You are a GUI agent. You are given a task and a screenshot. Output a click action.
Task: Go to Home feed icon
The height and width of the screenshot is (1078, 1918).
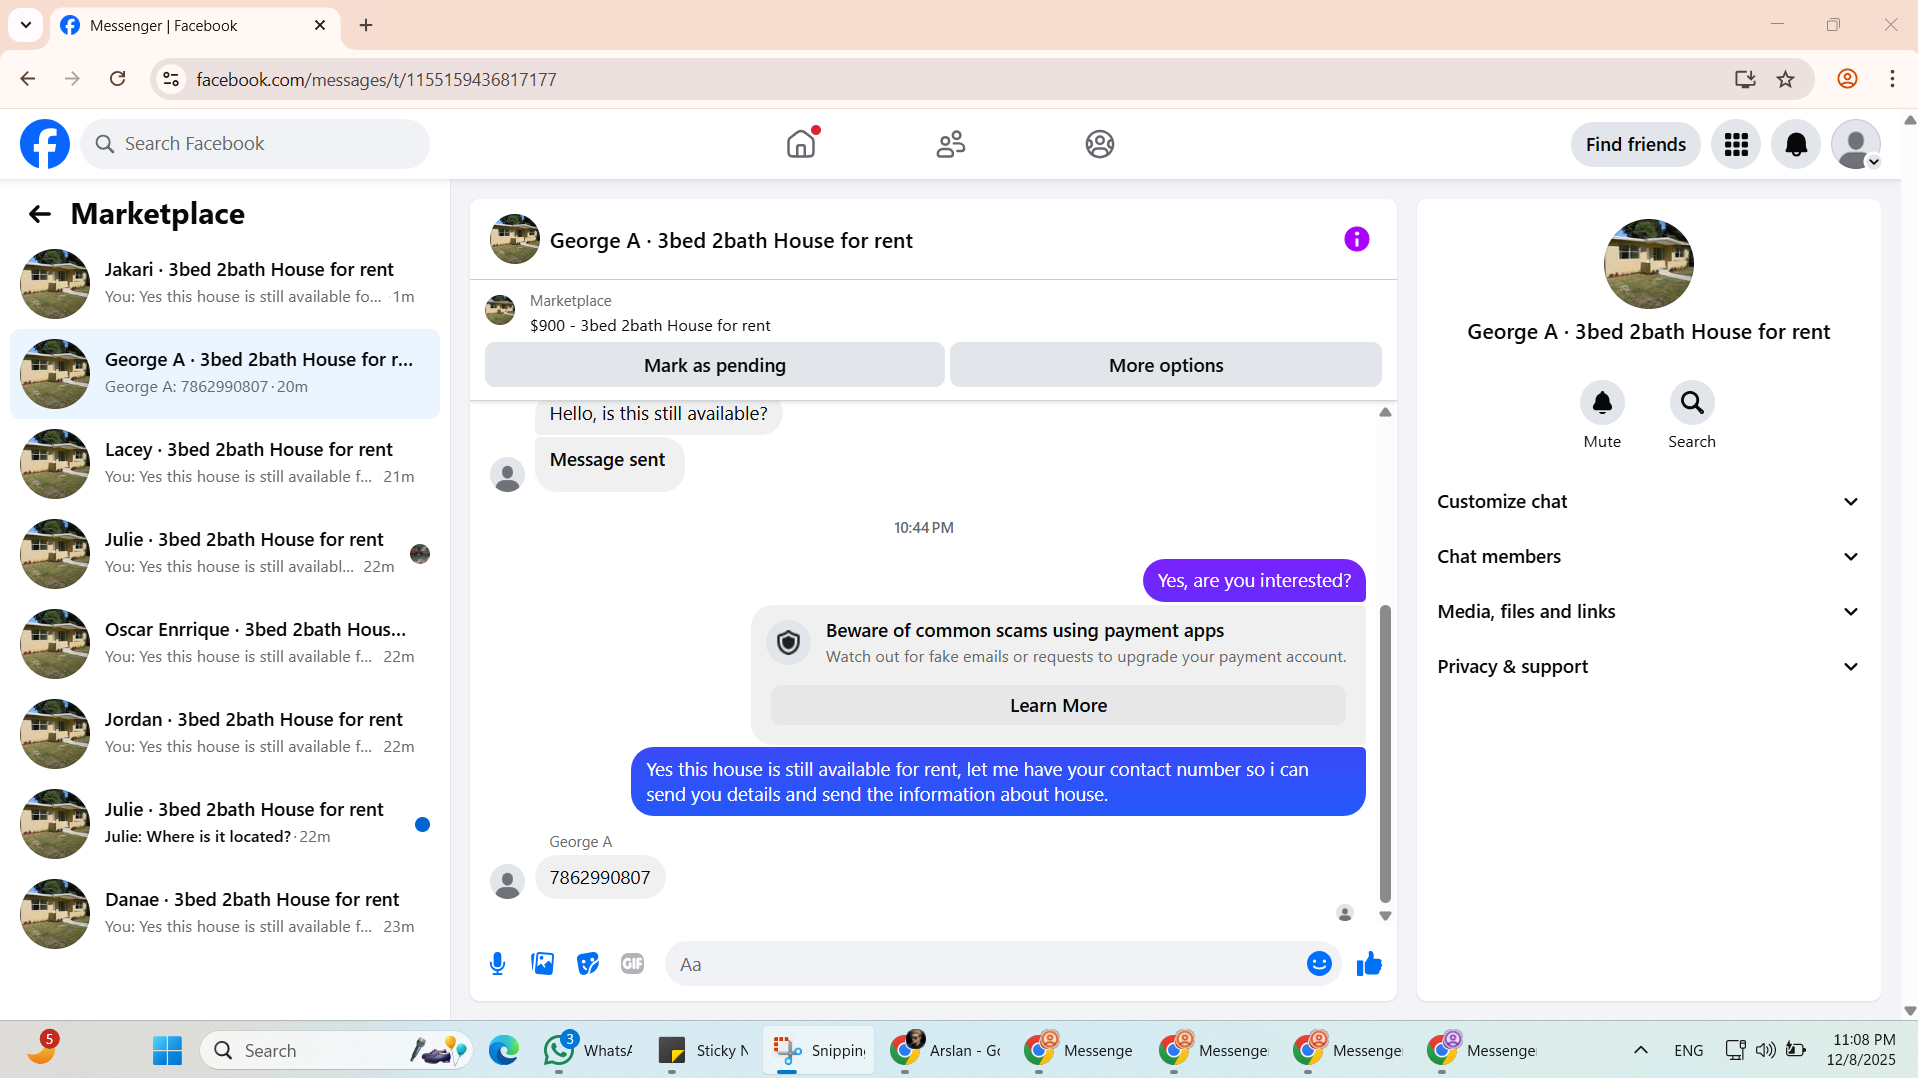coord(801,144)
